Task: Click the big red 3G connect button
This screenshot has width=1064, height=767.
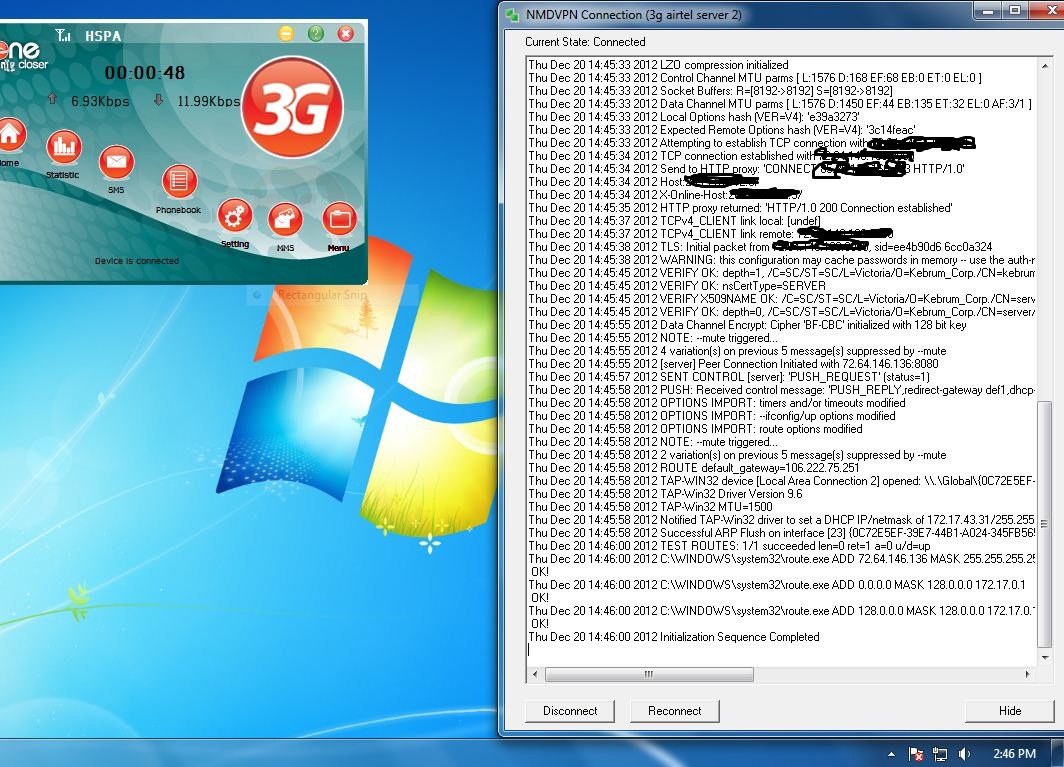Action: click(x=292, y=106)
